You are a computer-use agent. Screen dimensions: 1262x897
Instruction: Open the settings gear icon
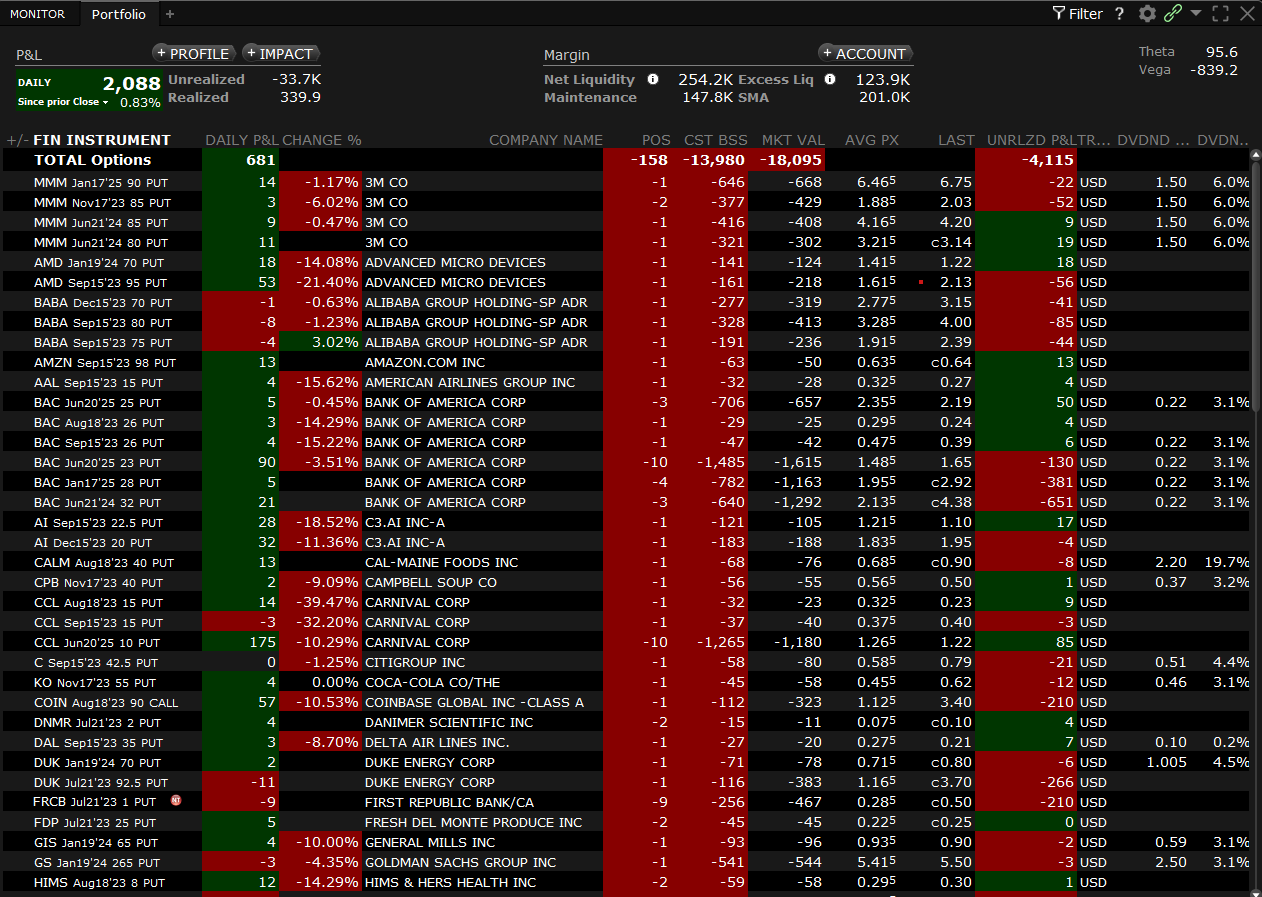point(1147,14)
